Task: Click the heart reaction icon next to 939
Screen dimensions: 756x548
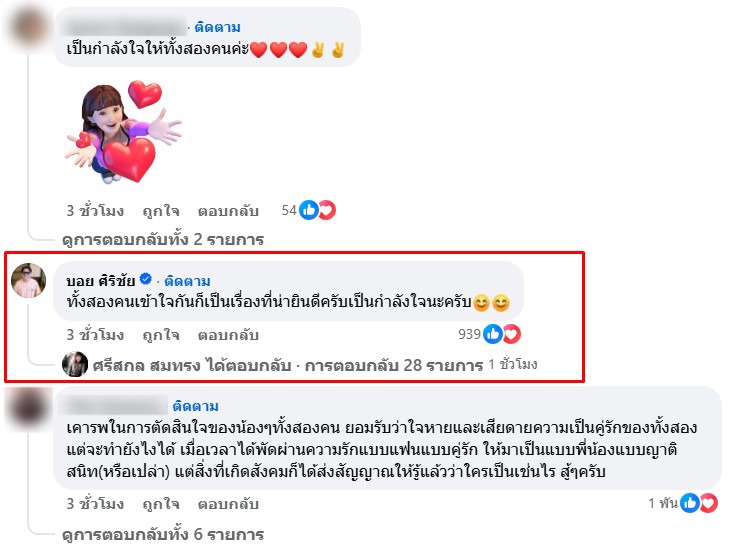Action: coord(512,334)
